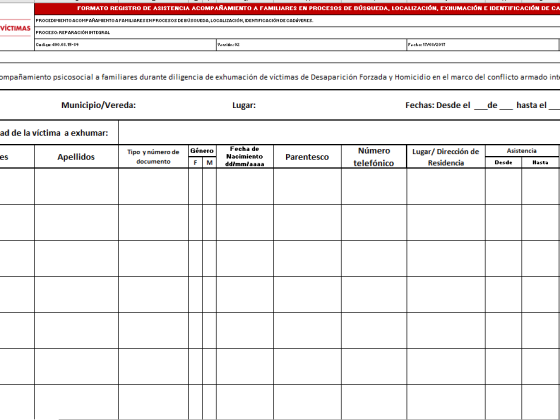Click first blank cell under Número telefónico

[x=374, y=186]
